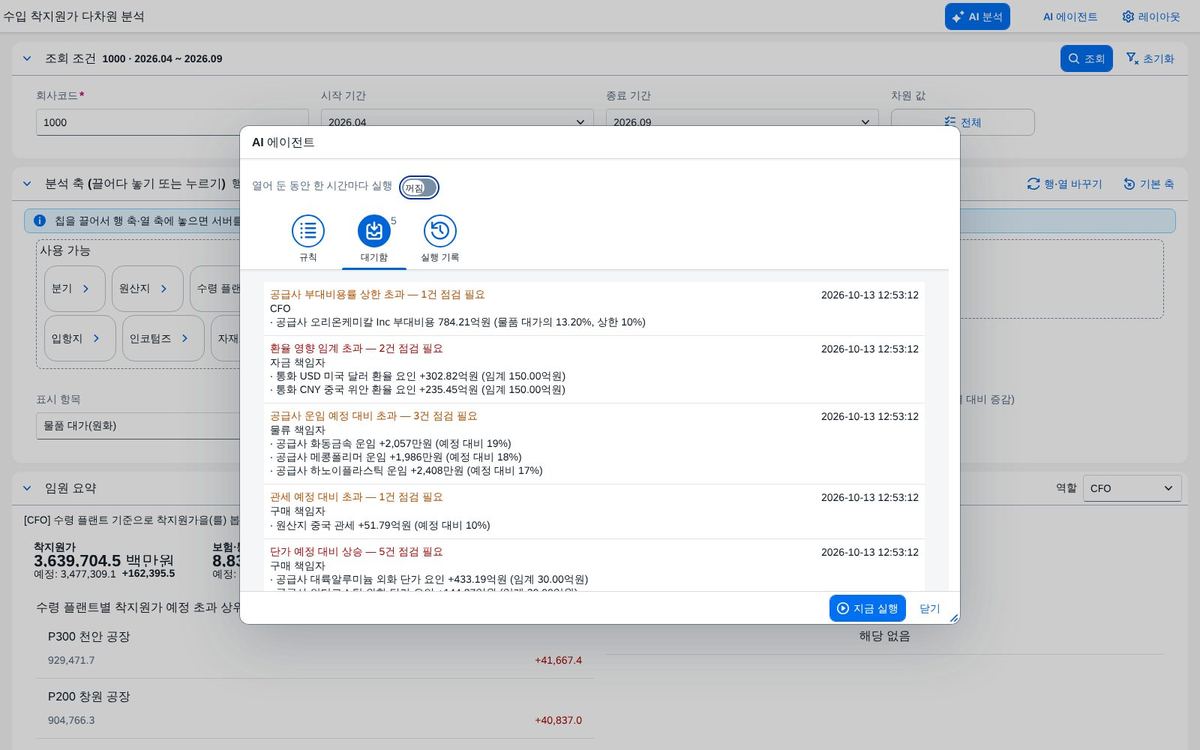Close the dialog with 닫기 button
The height and width of the screenshot is (750, 1200).
(x=930, y=608)
